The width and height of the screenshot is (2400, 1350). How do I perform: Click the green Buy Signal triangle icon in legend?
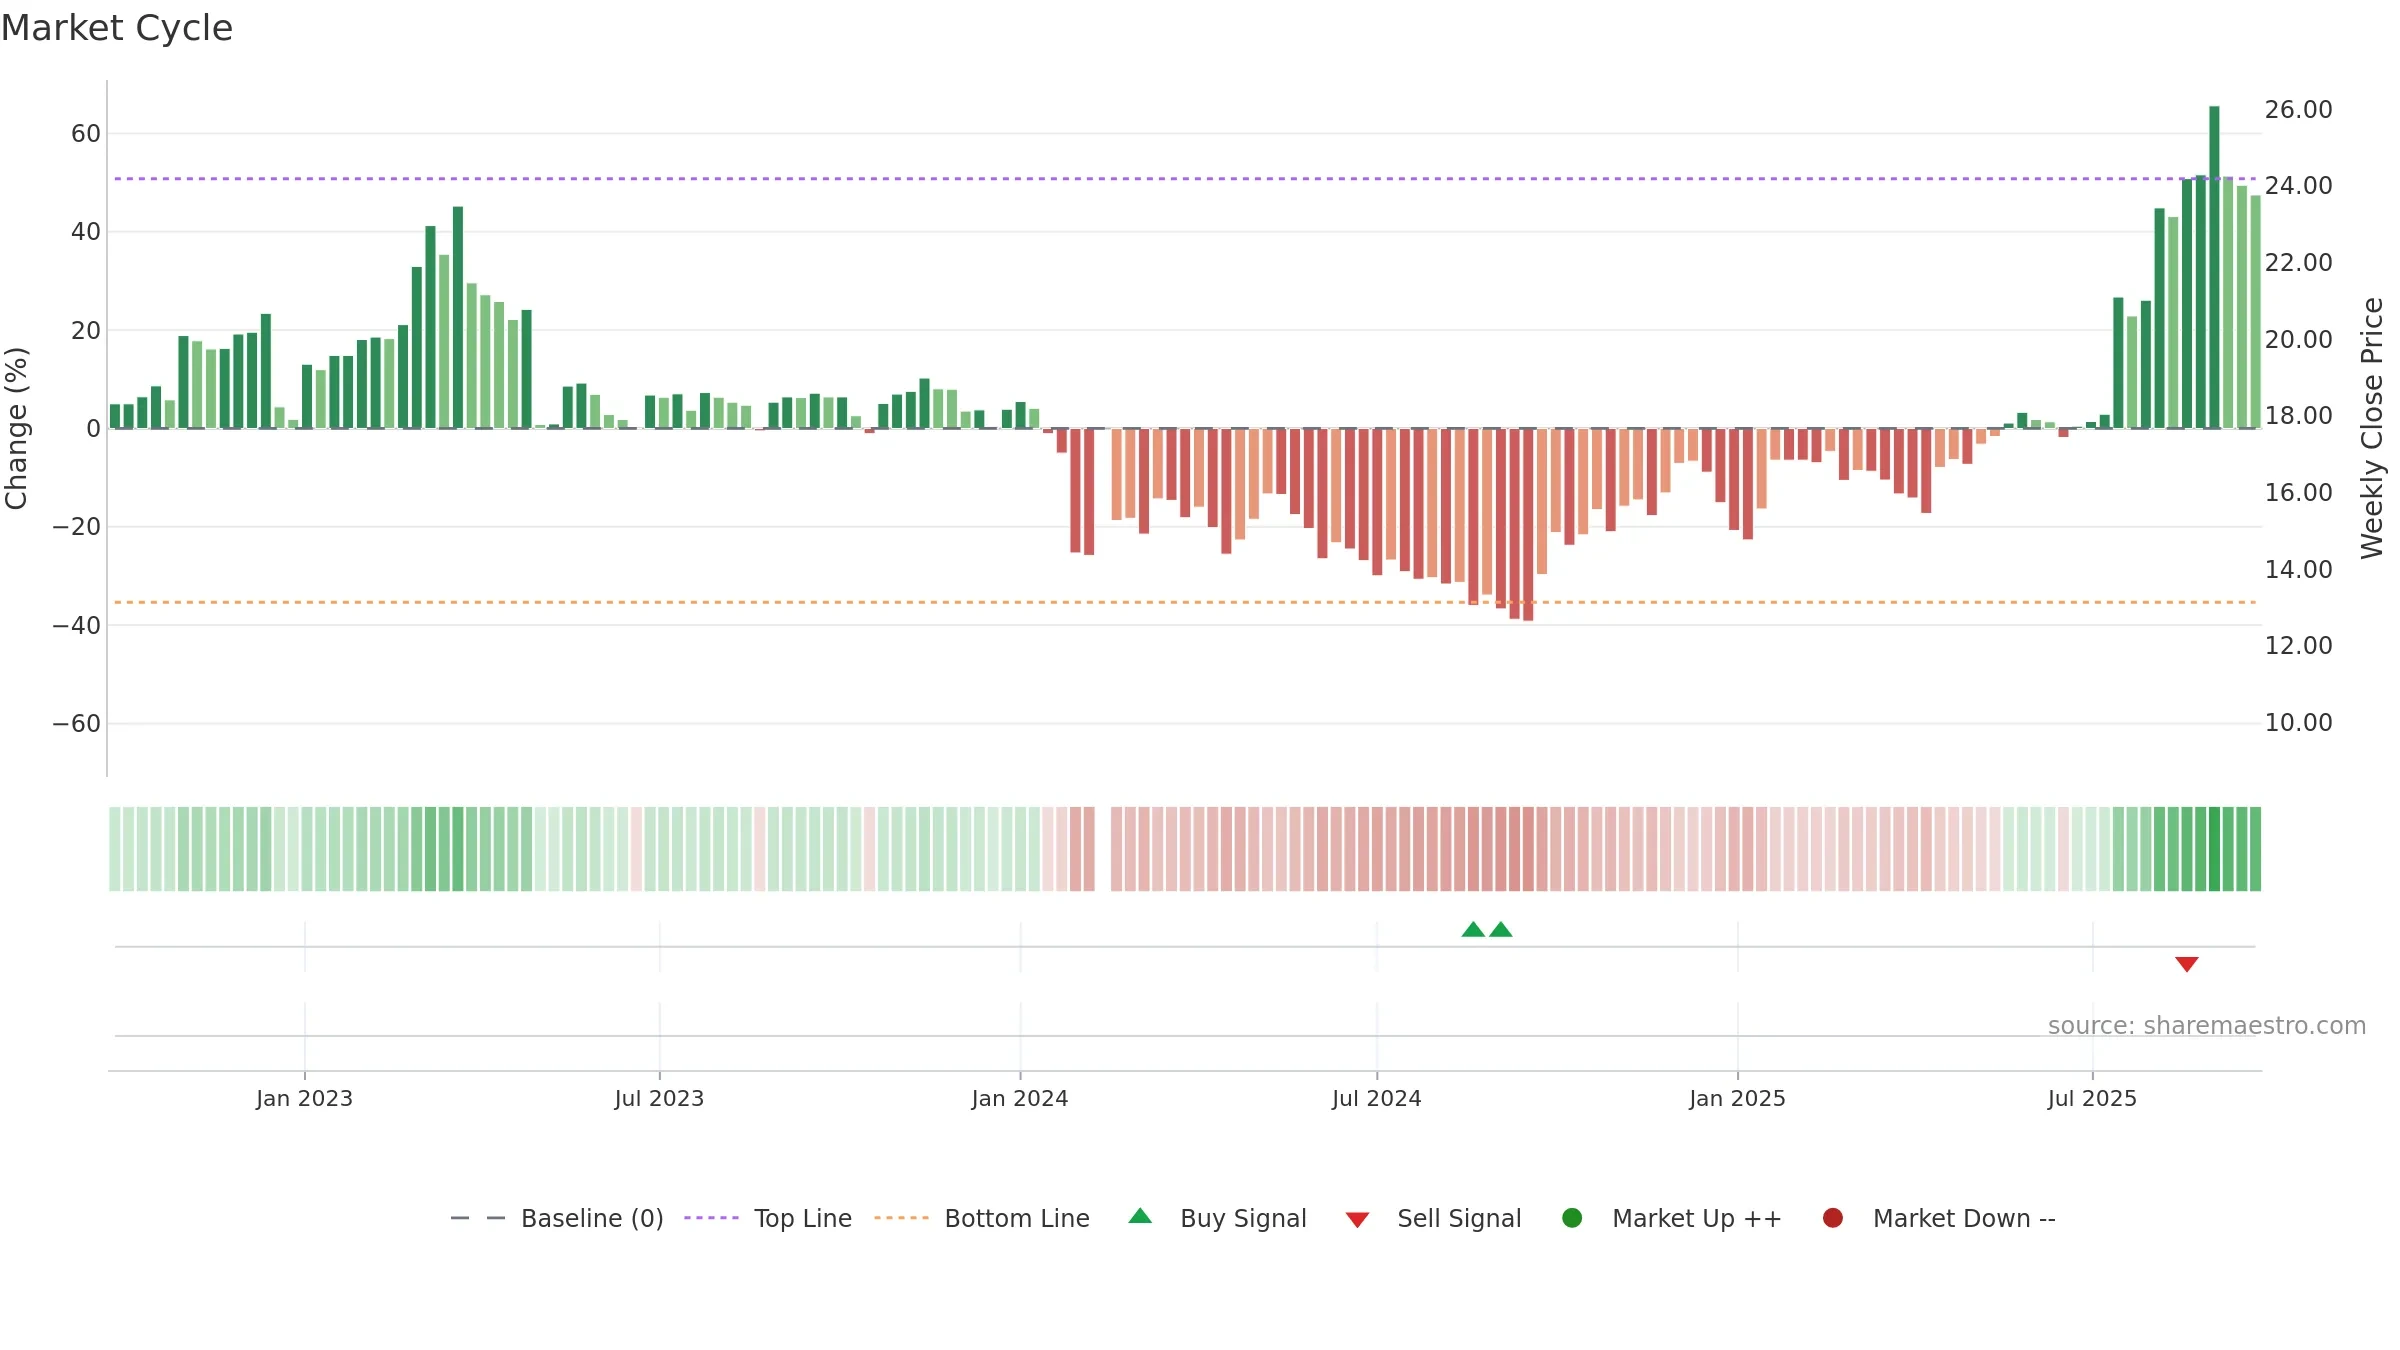[x=1140, y=1216]
